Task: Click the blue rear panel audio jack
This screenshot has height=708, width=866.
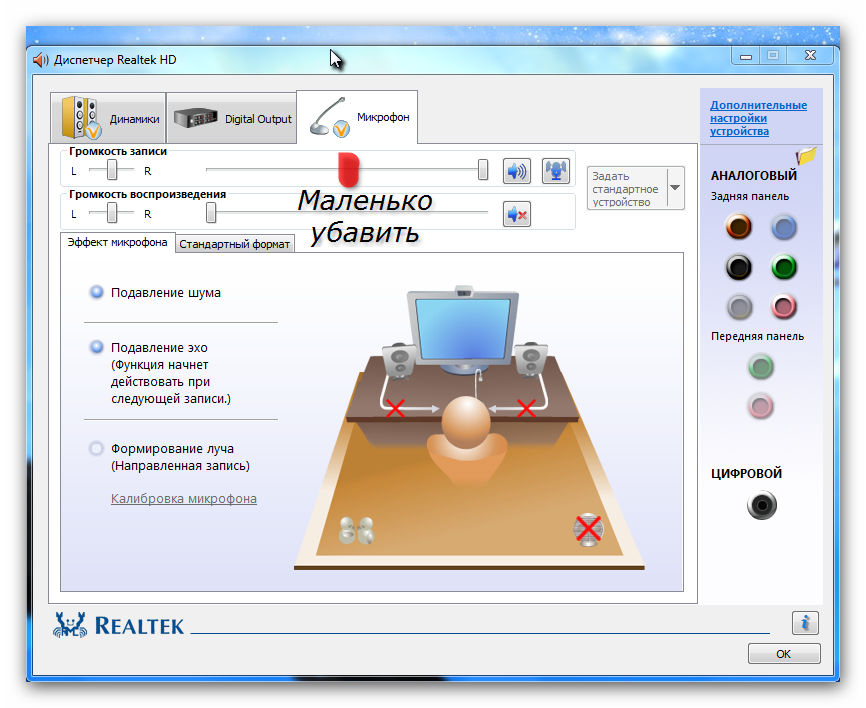Action: [x=784, y=227]
